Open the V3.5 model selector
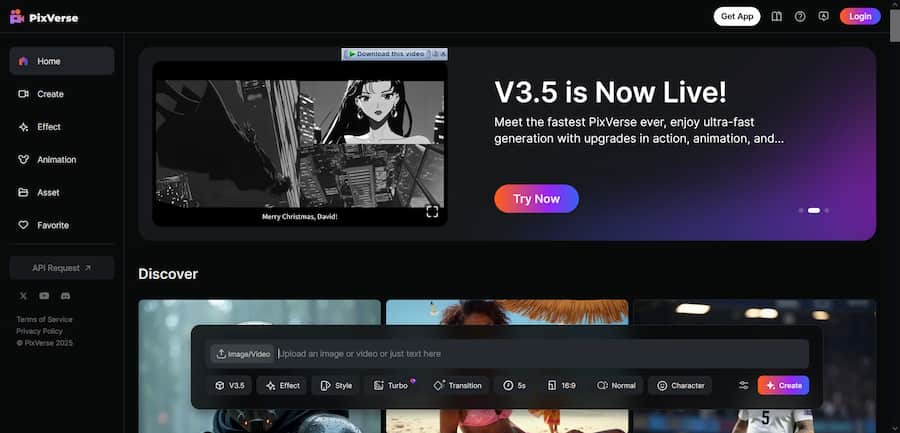Image resolution: width=900 pixels, height=433 pixels. point(230,385)
